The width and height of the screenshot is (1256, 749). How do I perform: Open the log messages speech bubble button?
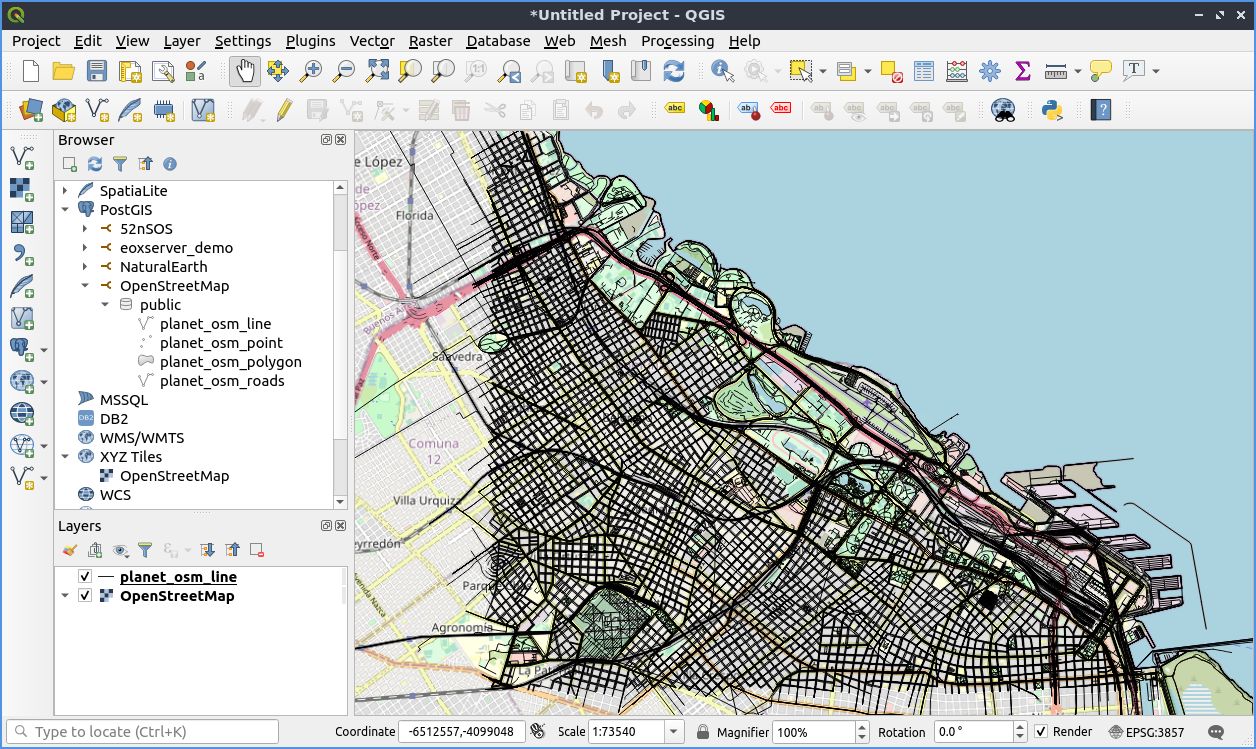point(1216,732)
